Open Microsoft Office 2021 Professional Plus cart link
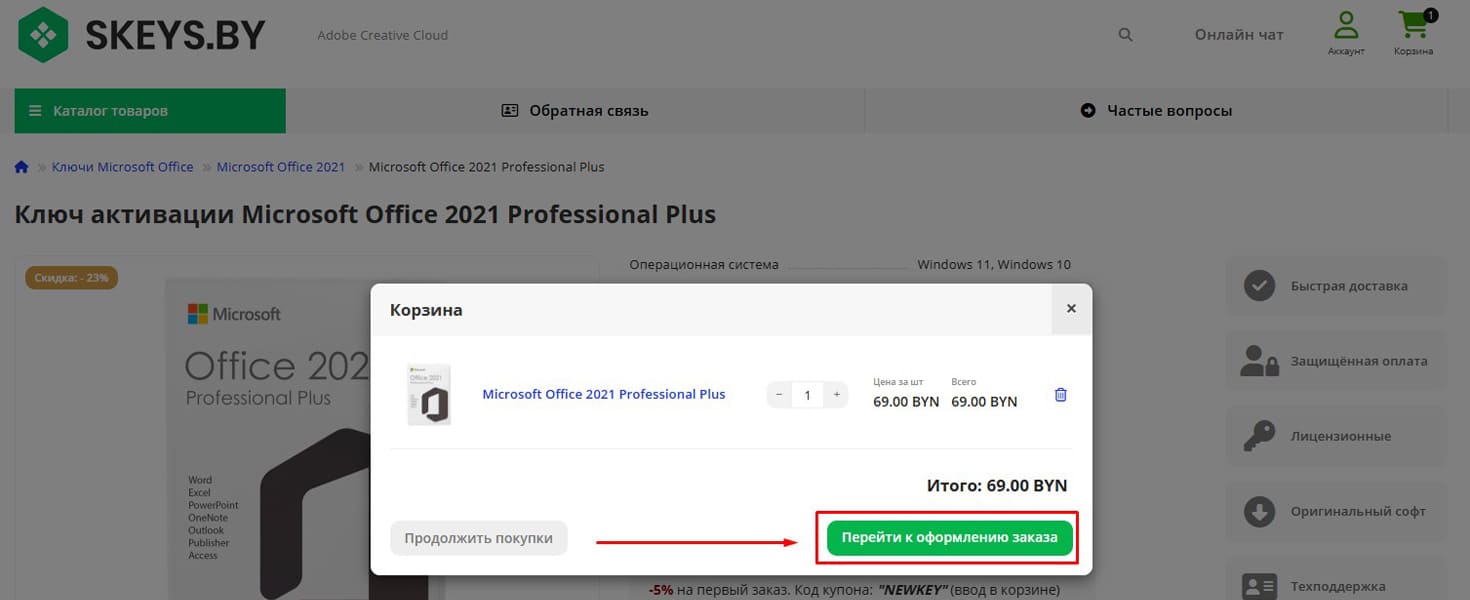Screen dimensions: 1470x600 603,394
